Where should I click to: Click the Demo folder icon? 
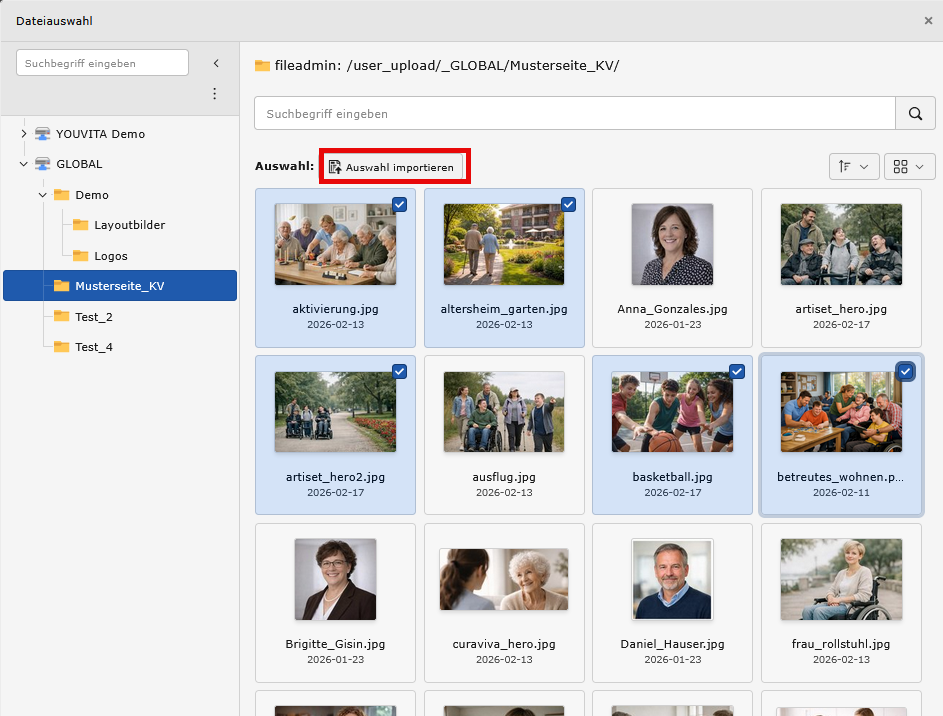coord(61,194)
